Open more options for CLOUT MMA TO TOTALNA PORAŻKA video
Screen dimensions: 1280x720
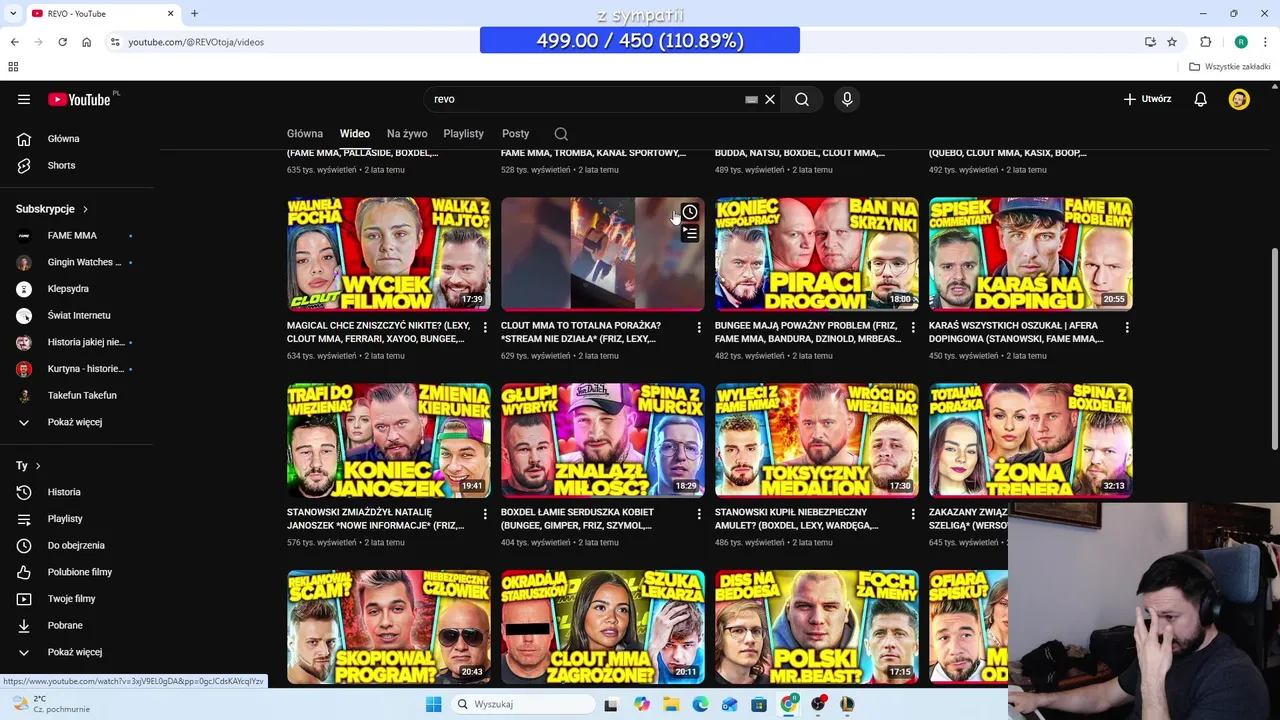[699, 327]
